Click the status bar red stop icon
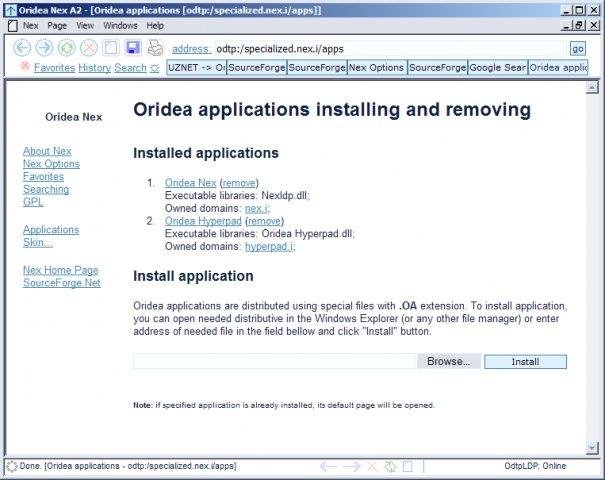The height and width of the screenshot is (480, 605). 372,466
